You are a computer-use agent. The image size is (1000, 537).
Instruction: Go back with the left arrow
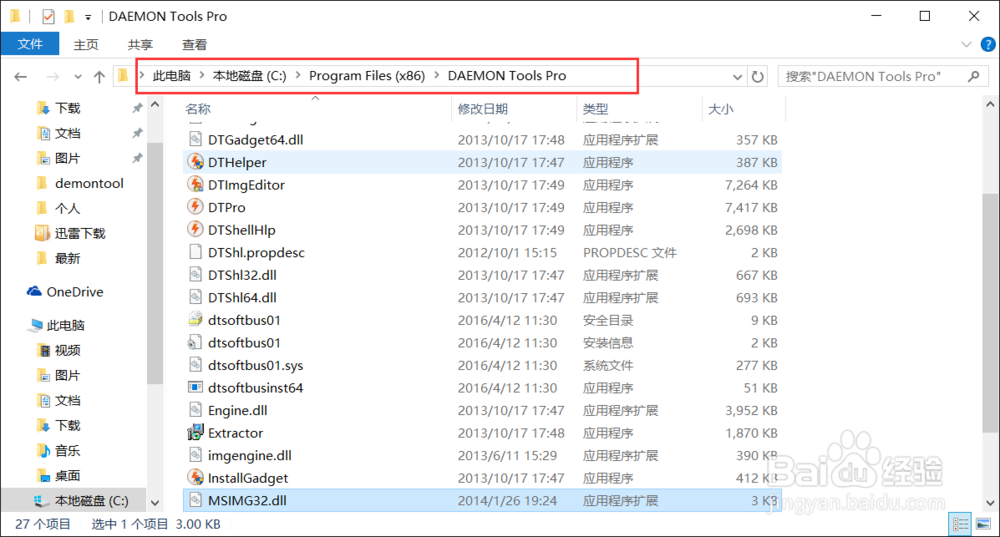pos(21,77)
